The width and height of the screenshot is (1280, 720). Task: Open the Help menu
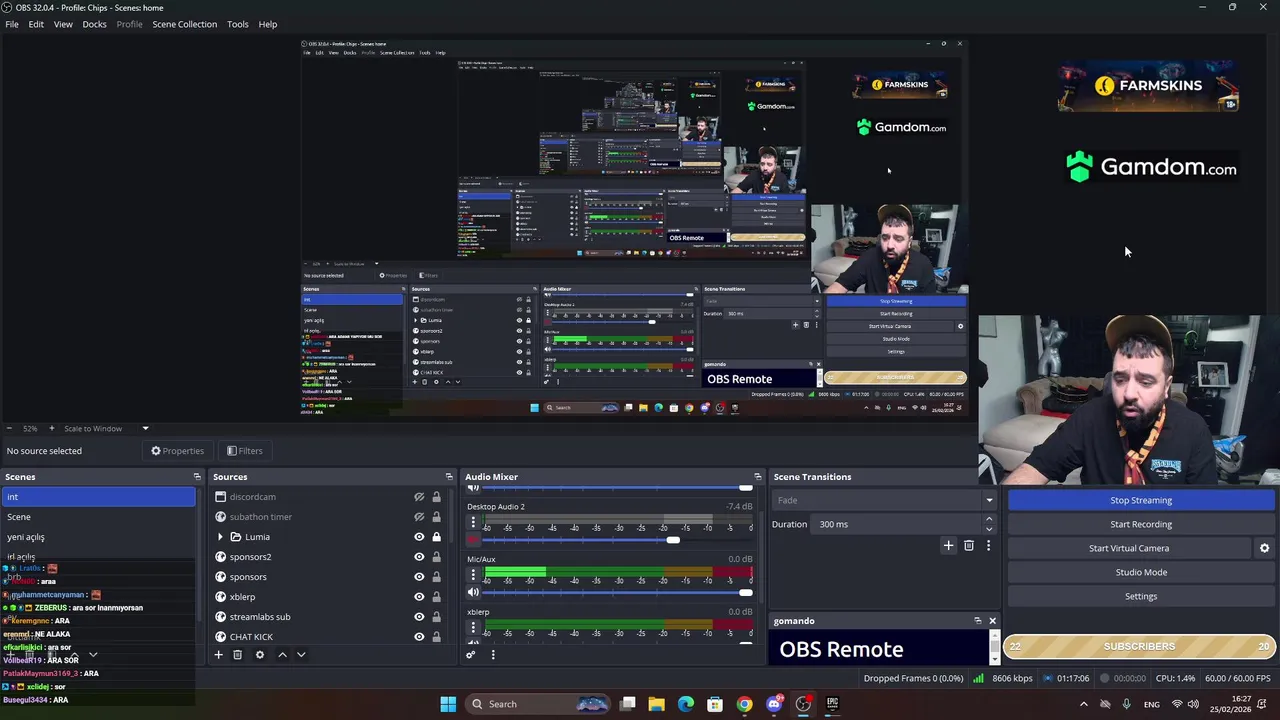tap(268, 24)
